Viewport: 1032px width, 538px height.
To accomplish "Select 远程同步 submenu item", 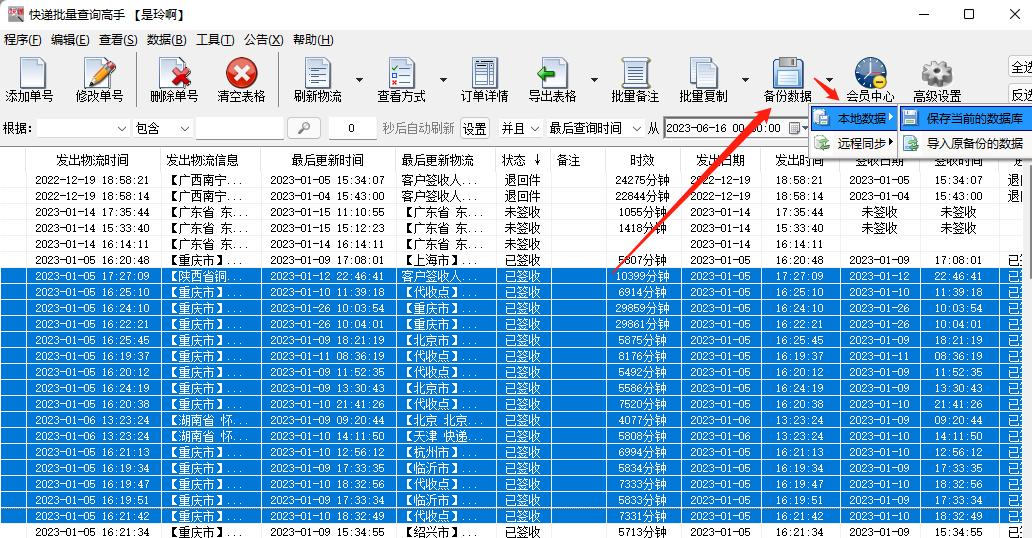I will (x=854, y=143).
